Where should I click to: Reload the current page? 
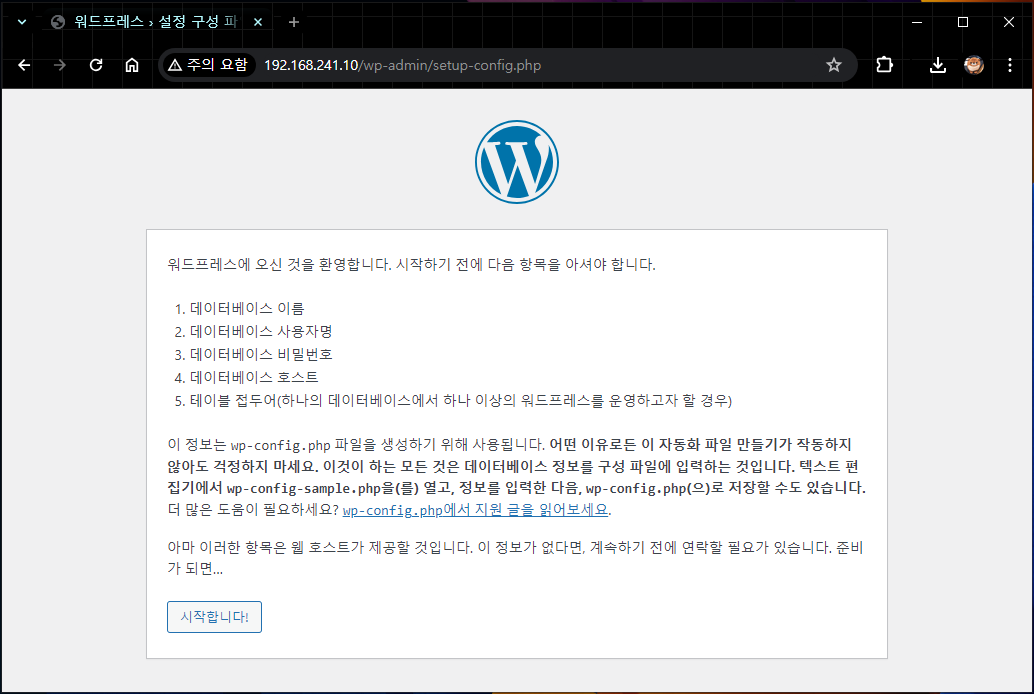[96, 65]
